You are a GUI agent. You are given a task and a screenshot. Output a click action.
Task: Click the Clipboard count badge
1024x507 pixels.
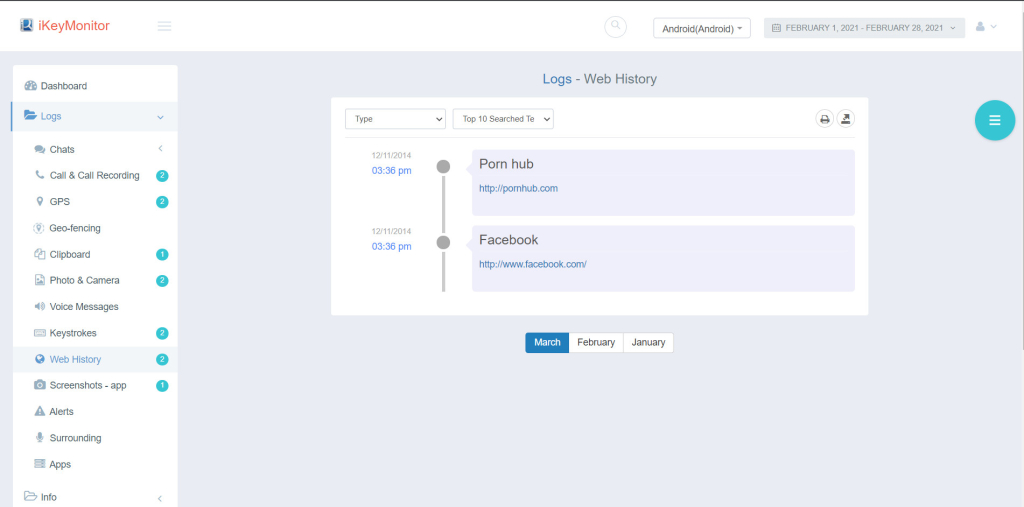click(x=162, y=254)
